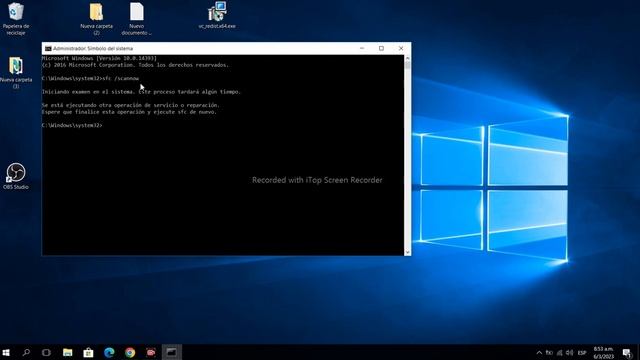The width and height of the screenshot is (640, 360).
Task: Open the Papelera de reciclaje desktop icon
Action: tap(16, 18)
